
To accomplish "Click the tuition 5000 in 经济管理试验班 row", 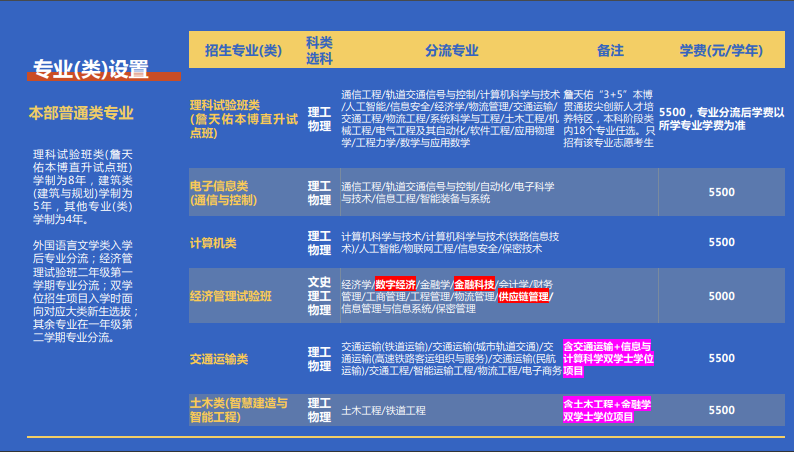I will click(x=722, y=296).
